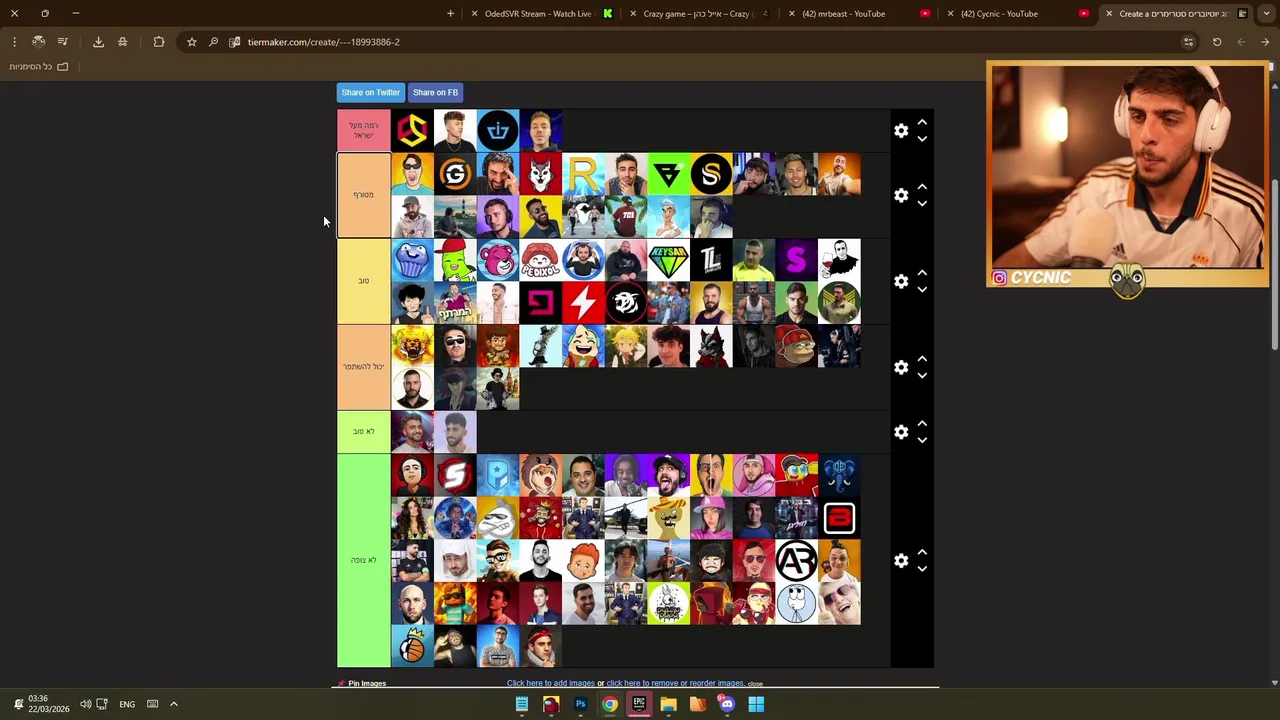Bookmark this page with star icon
Viewport: 1280px width, 720px height.
(x=192, y=42)
